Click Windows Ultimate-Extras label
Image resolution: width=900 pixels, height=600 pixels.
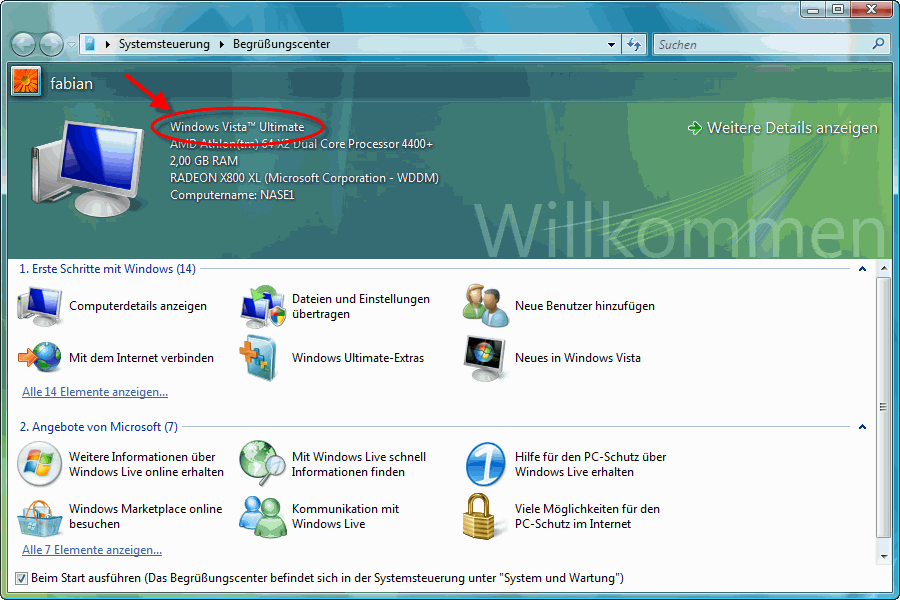point(358,358)
